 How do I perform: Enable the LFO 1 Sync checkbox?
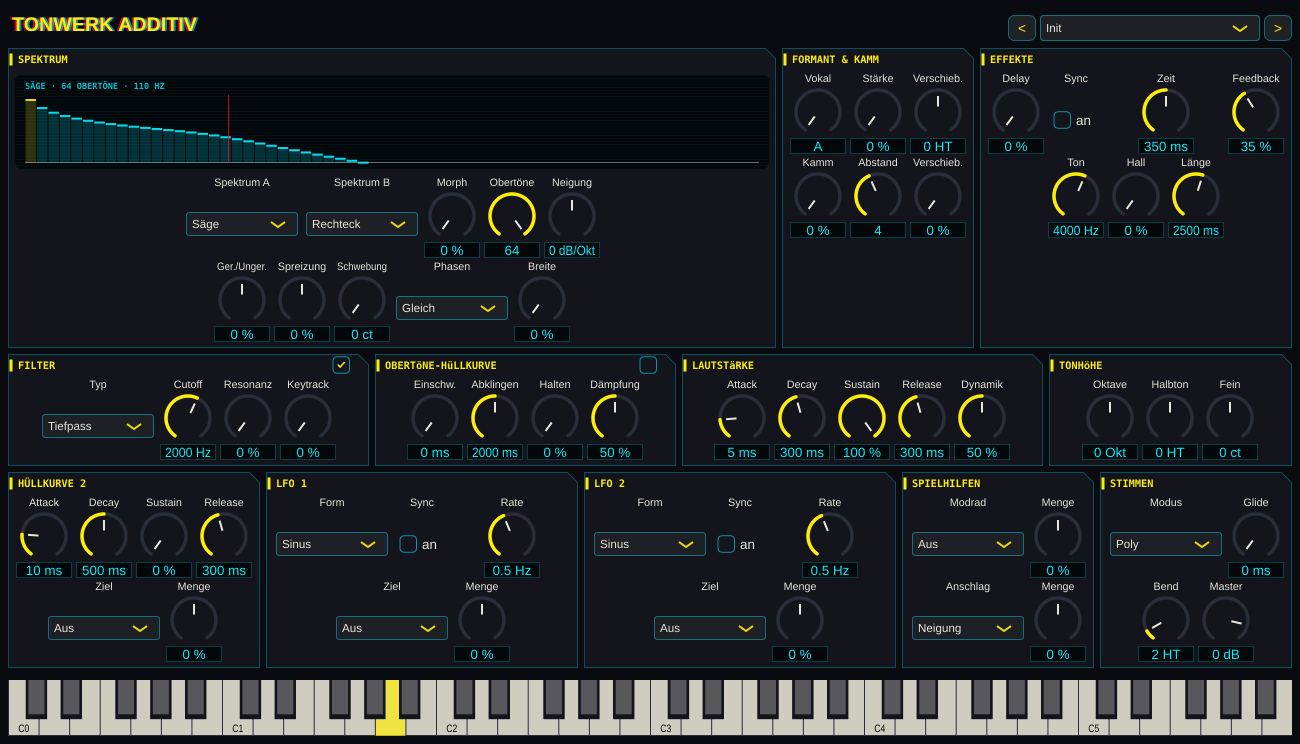pos(408,544)
